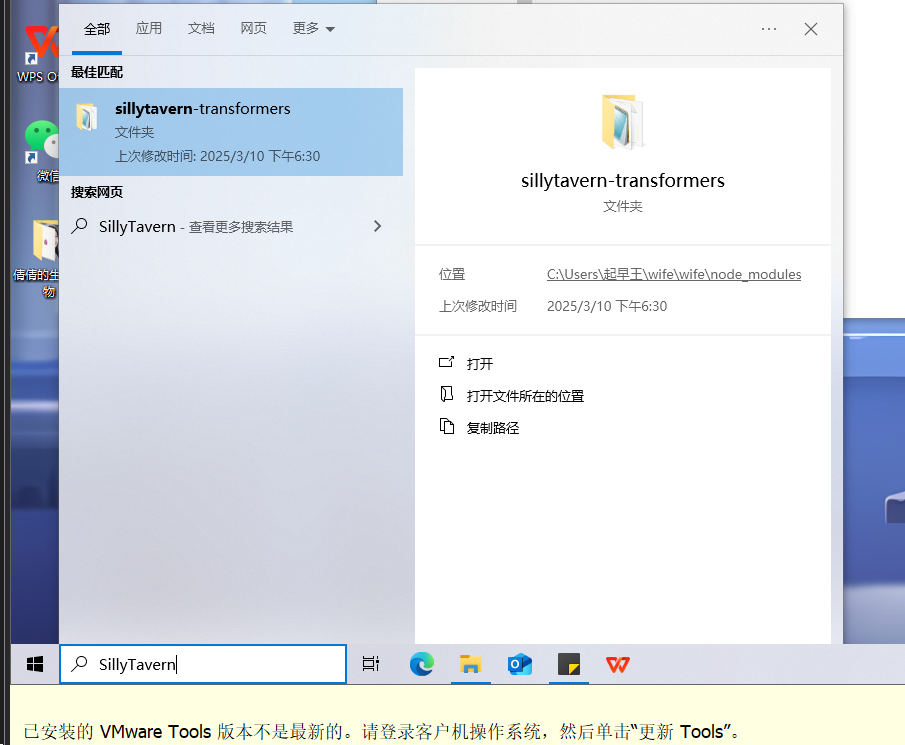This screenshot has height=745, width=905.
Task: Click the folder icon in best match
Action: point(87,116)
